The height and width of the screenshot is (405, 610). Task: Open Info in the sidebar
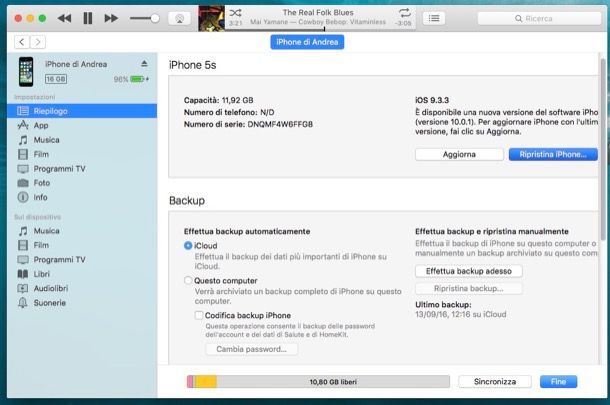point(82,197)
